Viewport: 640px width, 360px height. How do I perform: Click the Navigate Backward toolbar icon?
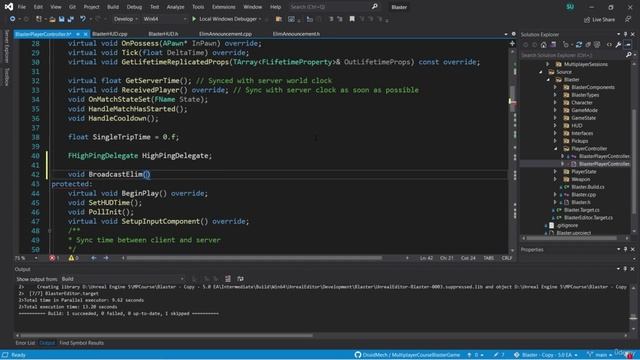point(12,19)
